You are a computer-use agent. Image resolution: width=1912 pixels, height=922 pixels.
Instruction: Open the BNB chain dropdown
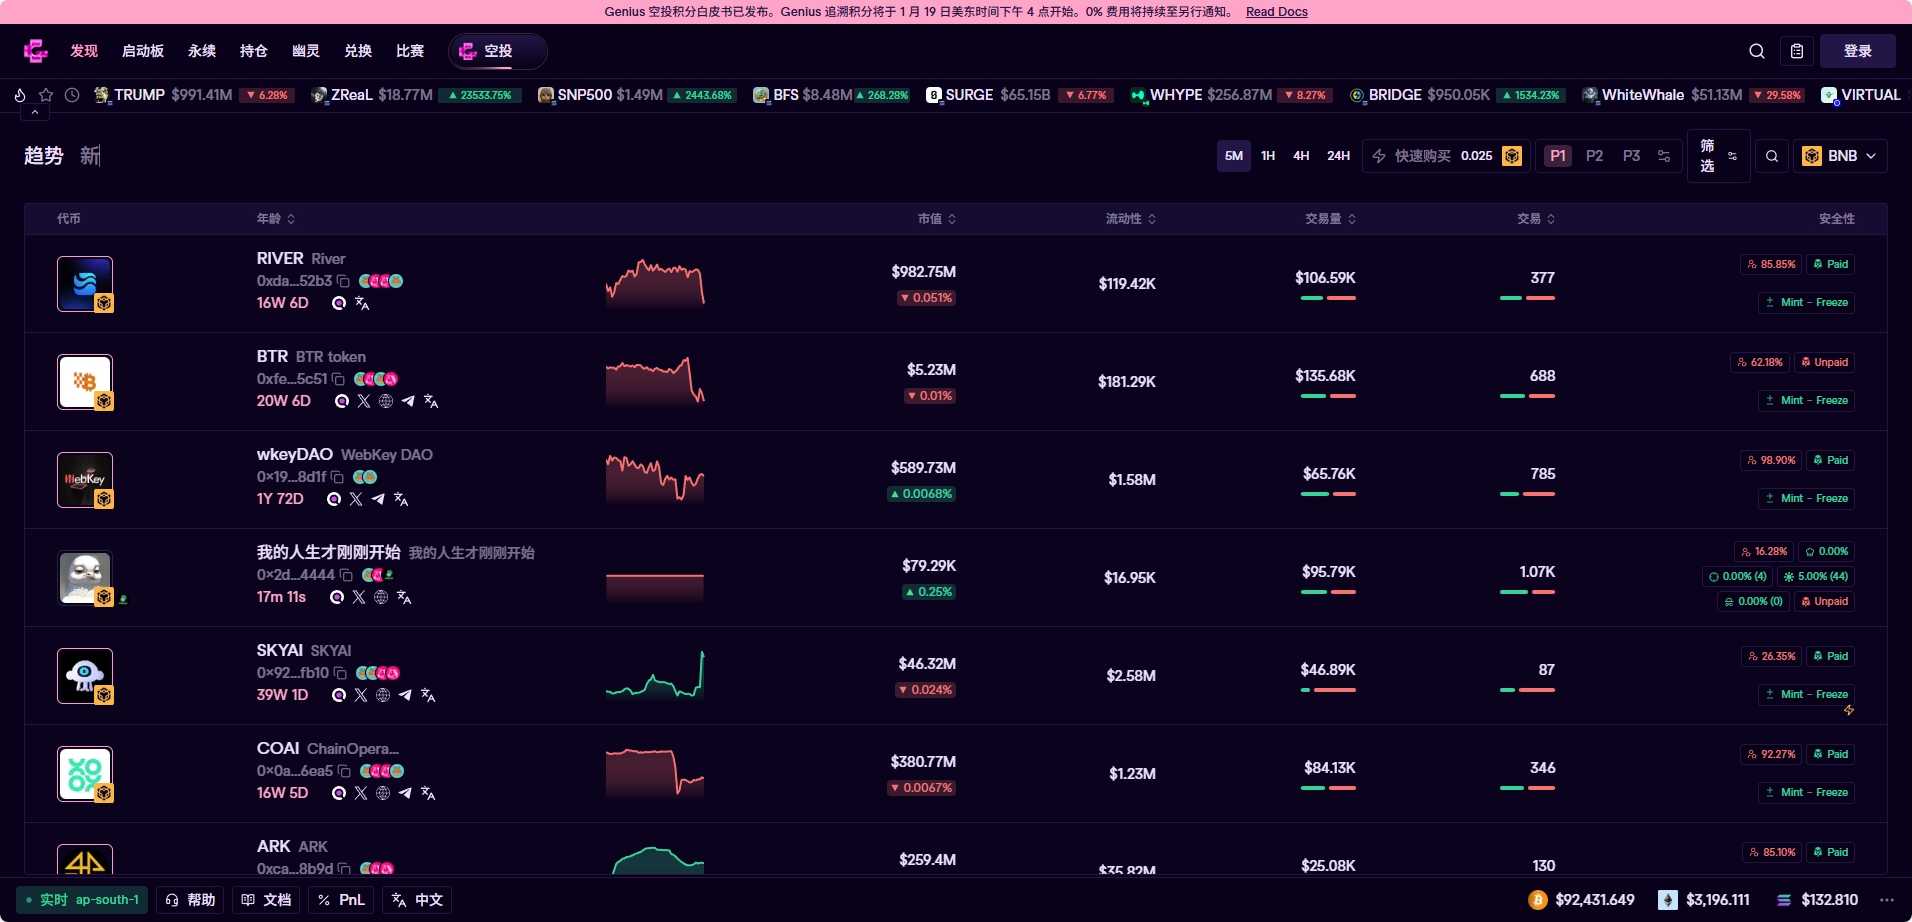(1840, 156)
